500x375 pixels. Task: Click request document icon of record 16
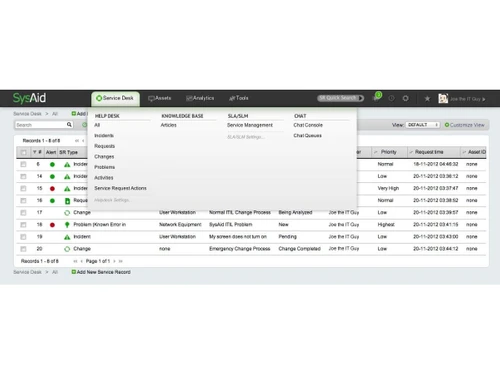click(67, 201)
